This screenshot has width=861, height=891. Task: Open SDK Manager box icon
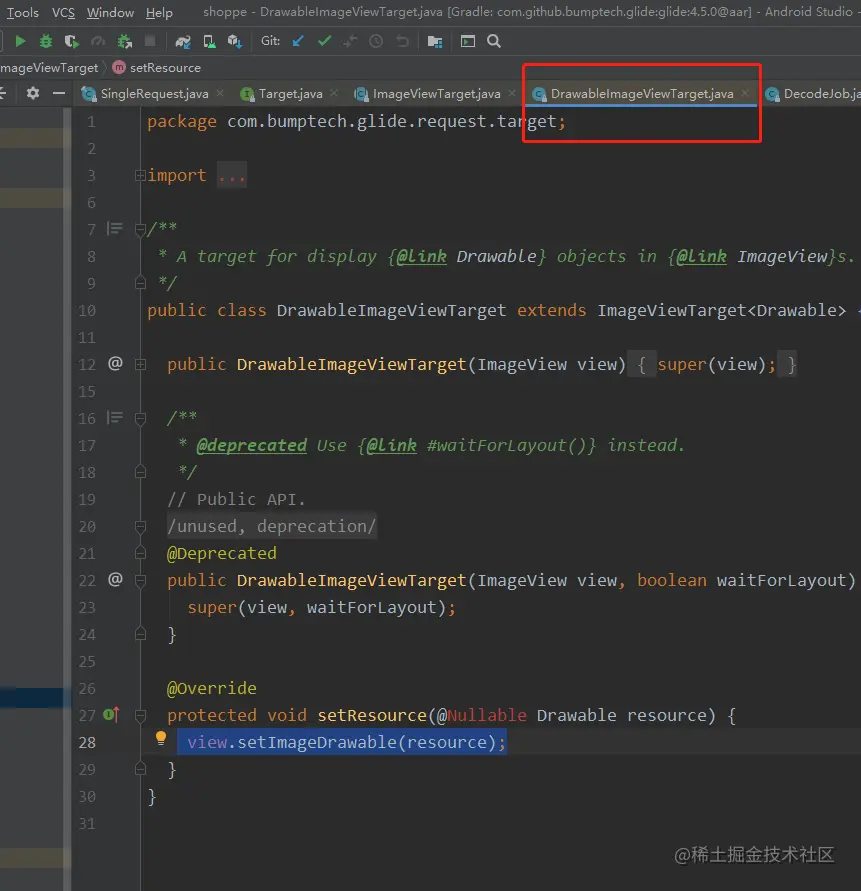[x=234, y=41]
